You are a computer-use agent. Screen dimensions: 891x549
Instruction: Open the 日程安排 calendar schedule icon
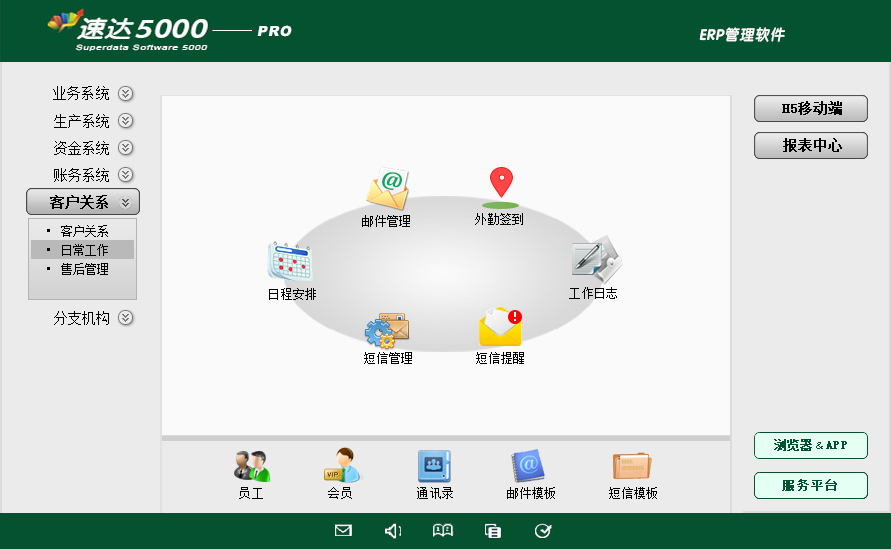click(x=290, y=261)
